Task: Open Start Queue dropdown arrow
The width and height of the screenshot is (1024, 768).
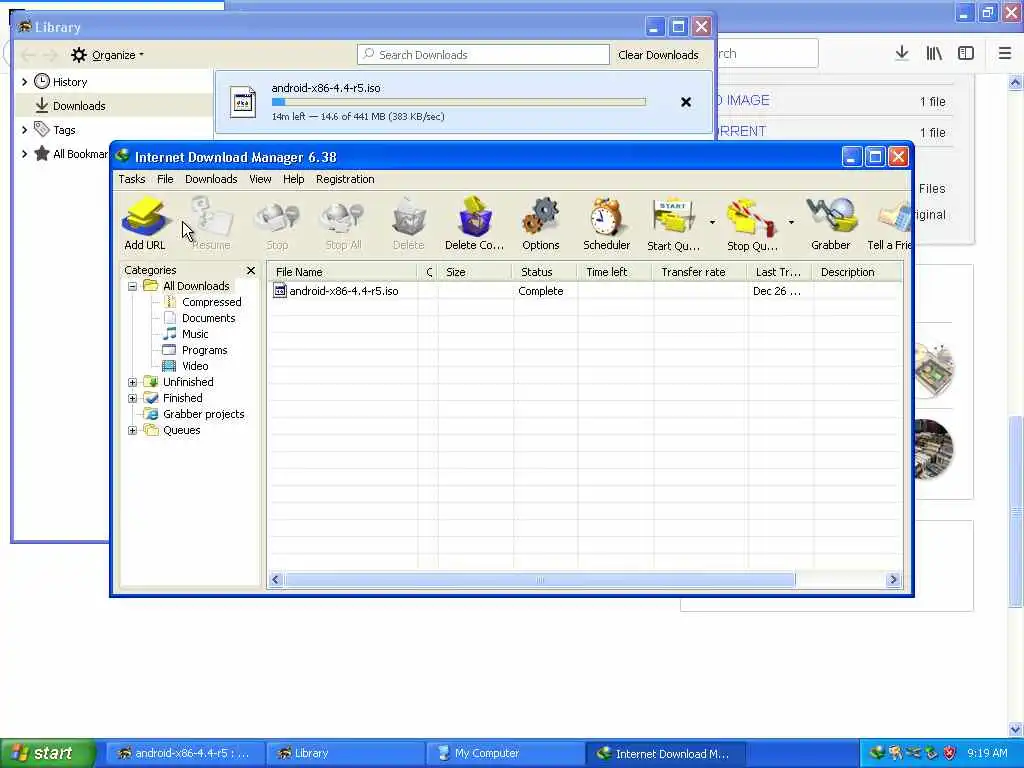Action: pyautogui.click(x=712, y=223)
